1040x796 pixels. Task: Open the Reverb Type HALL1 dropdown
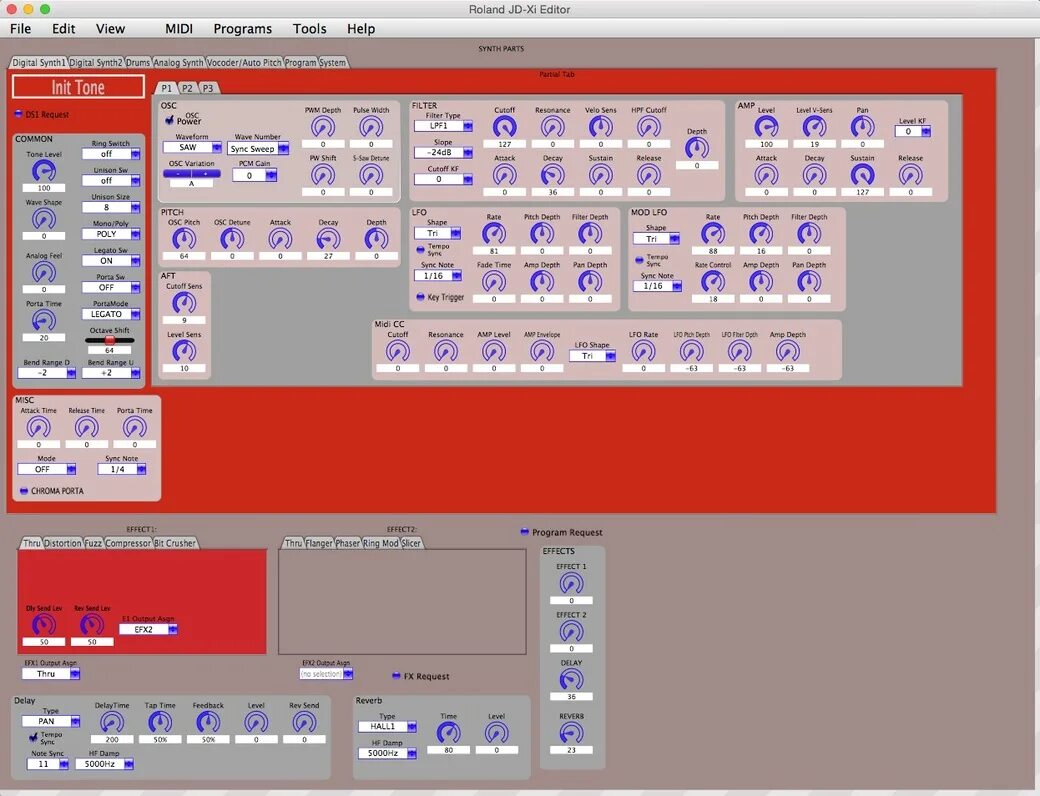click(387, 726)
